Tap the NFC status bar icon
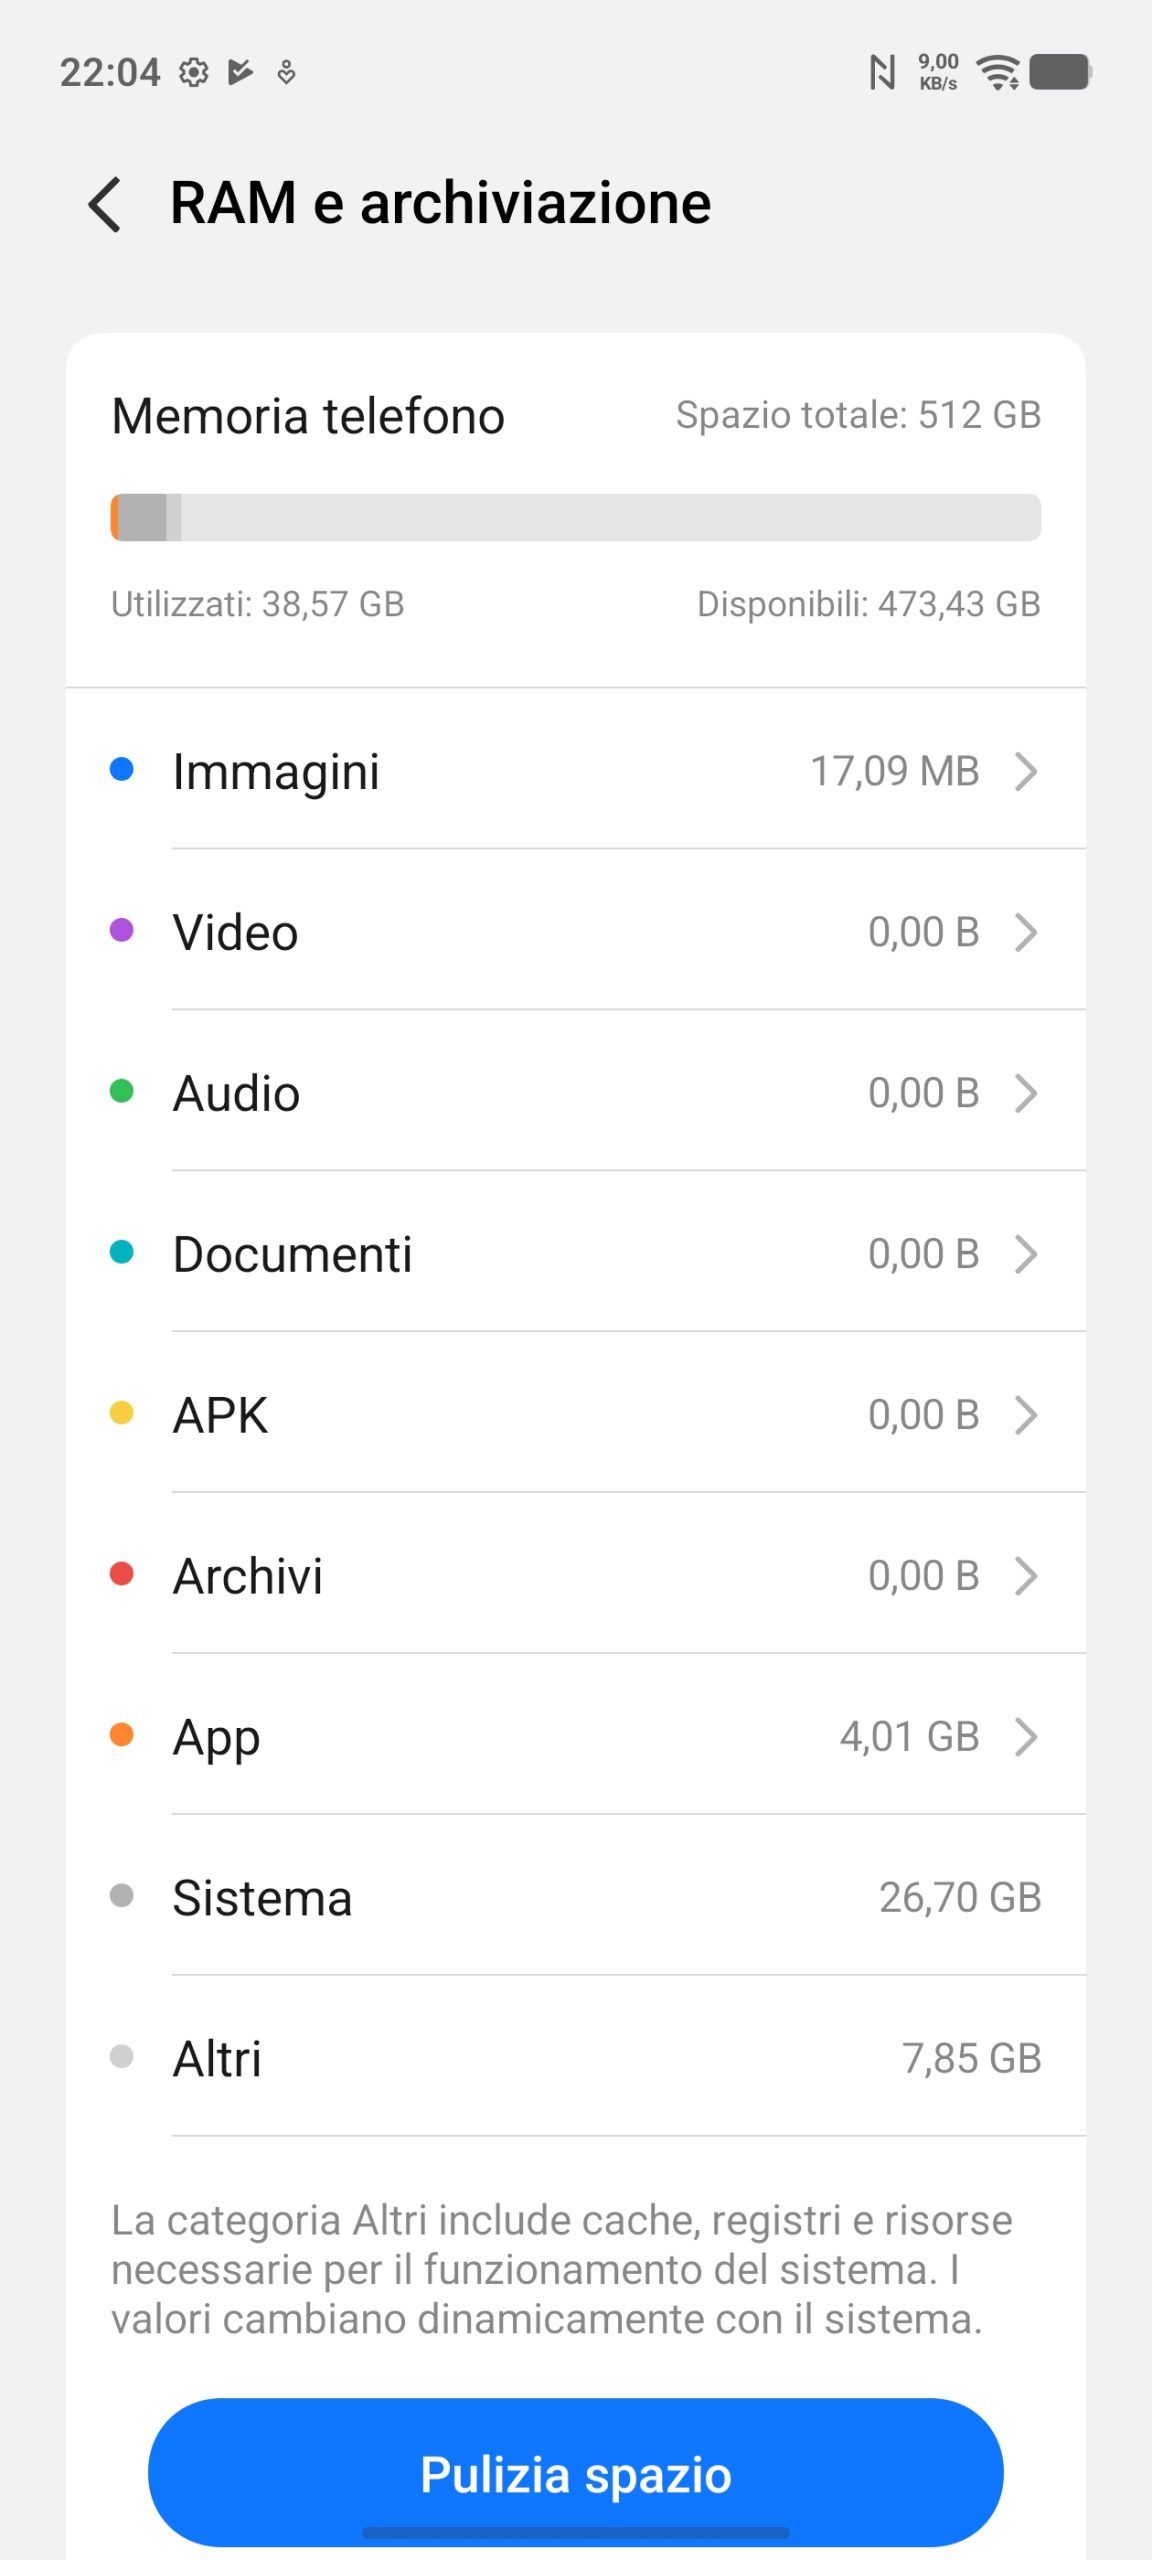Screen dimensions: 1152x2560 point(882,72)
